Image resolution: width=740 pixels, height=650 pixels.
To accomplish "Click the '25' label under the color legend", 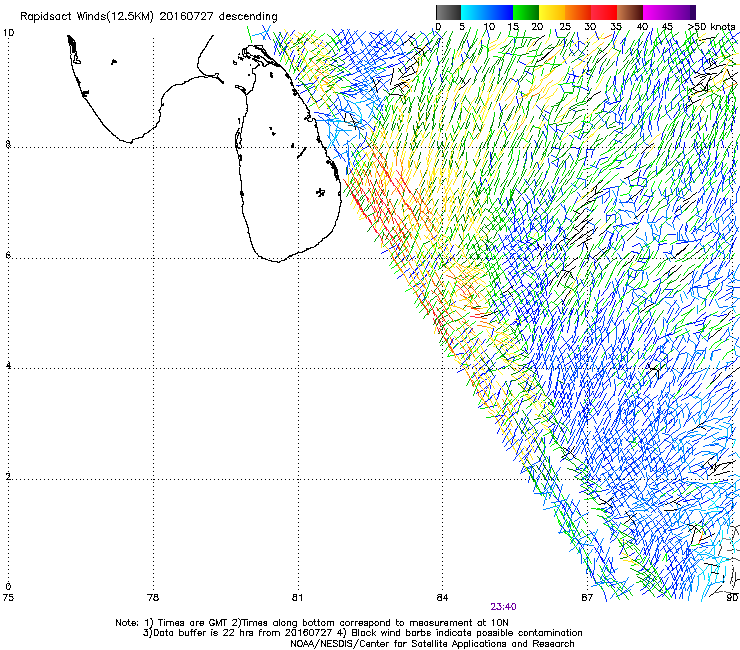I will point(565,26).
